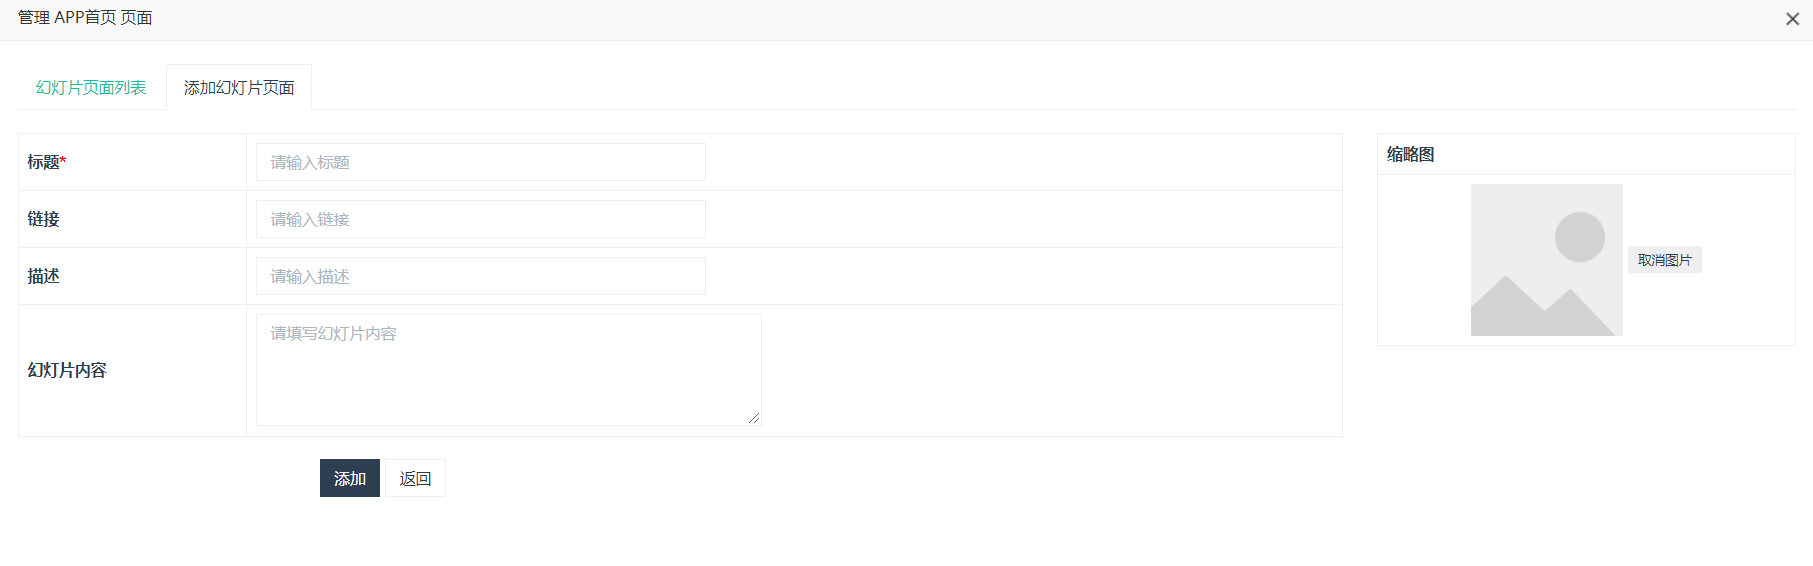Click the 缩略图 panel header
Image resolution: width=1813 pixels, height=566 pixels.
1411,154
